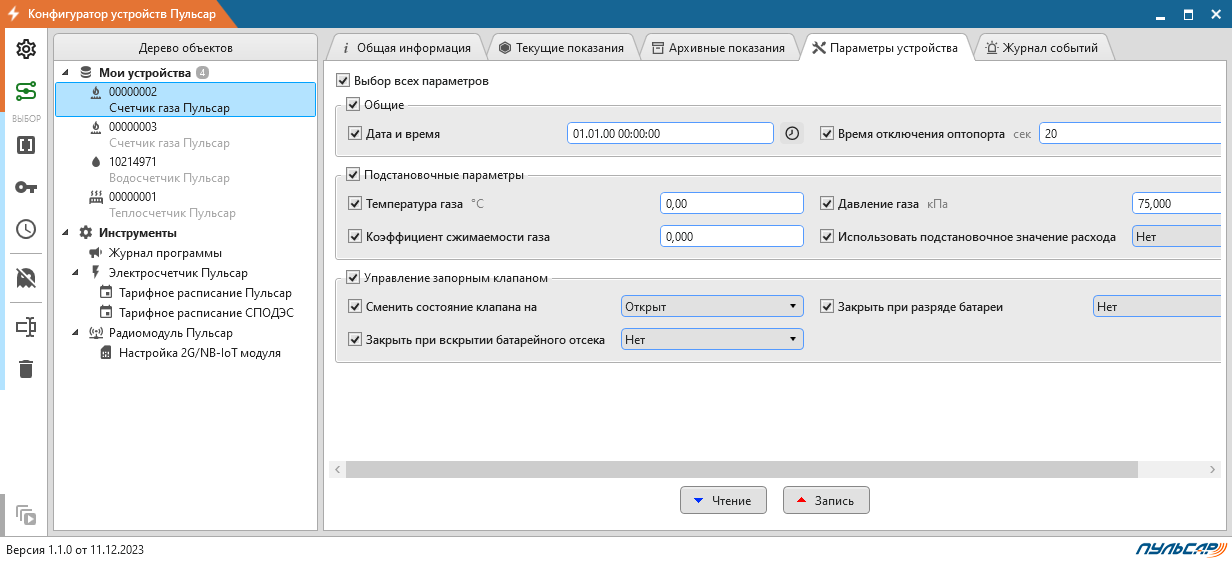The width and height of the screenshot is (1232, 562).
Task: Toggle Давление газа checkbox
Action: 827,204
